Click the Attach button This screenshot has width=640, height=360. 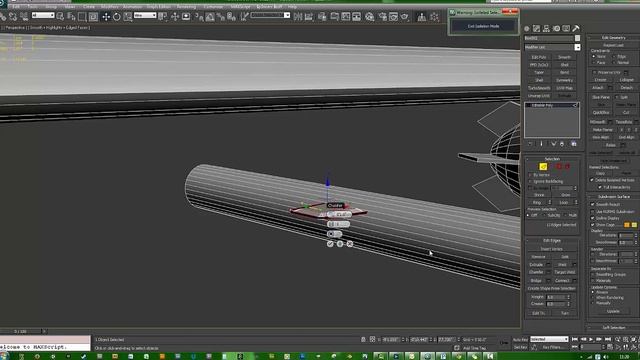598,88
